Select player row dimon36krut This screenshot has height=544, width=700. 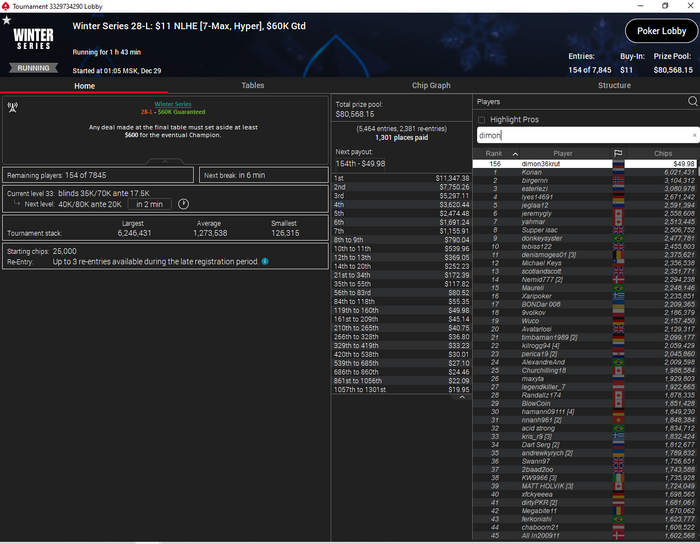[x=584, y=164]
